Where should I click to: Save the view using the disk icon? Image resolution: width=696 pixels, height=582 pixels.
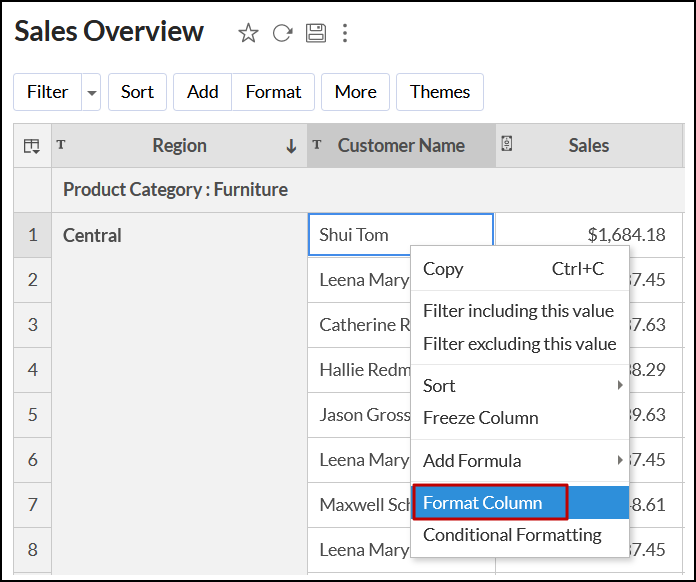316,33
